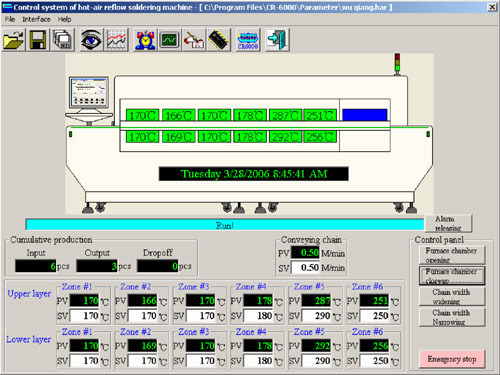
Task: Open a parameter file with folder icon
Action: tap(14, 40)
